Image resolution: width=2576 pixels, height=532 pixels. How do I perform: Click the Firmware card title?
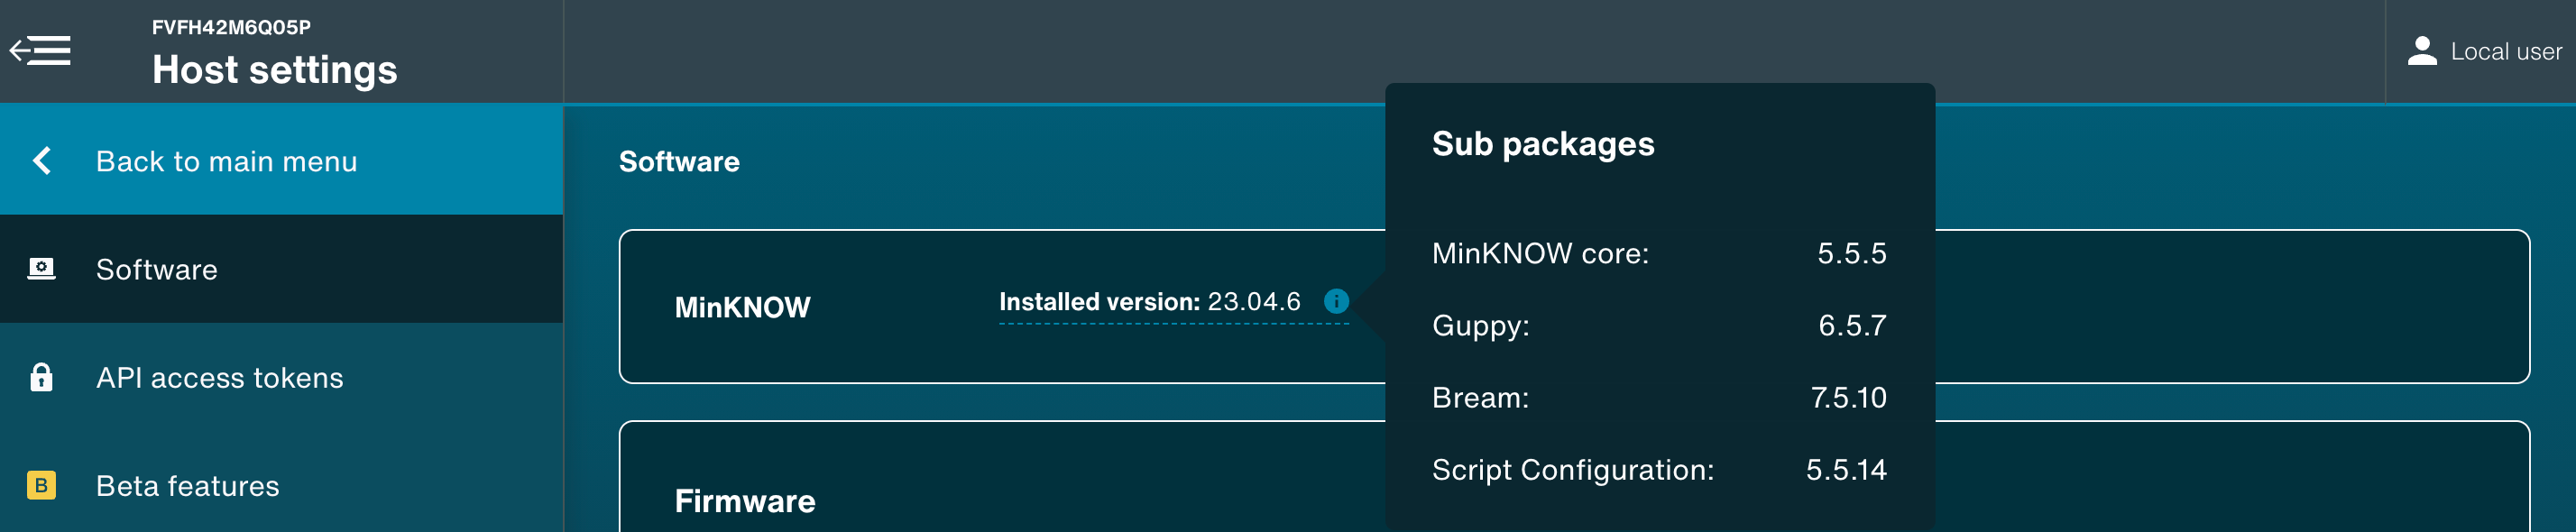click(745, 501)
